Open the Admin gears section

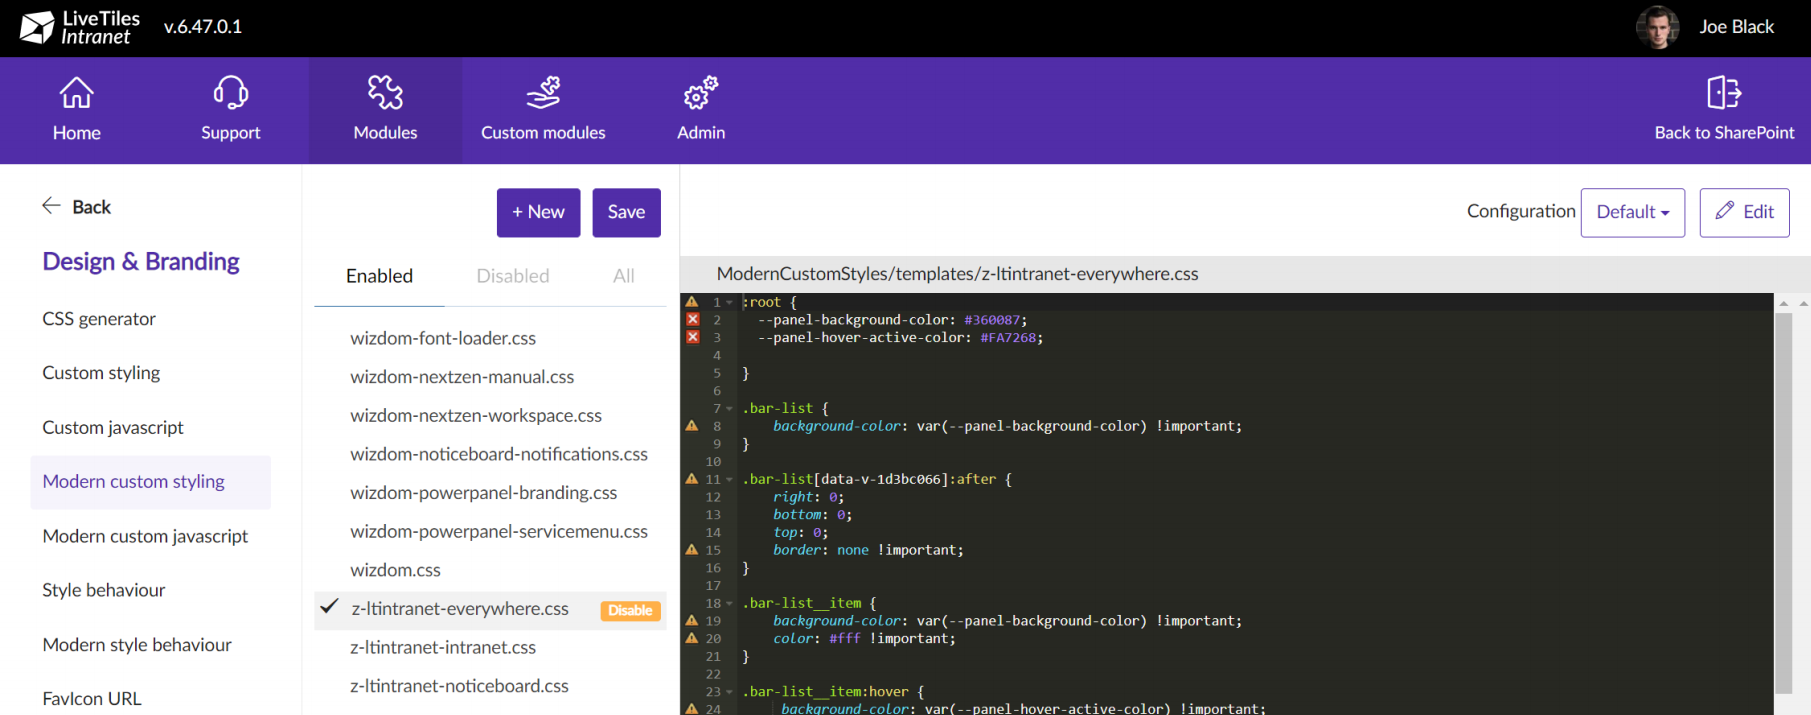701,110
